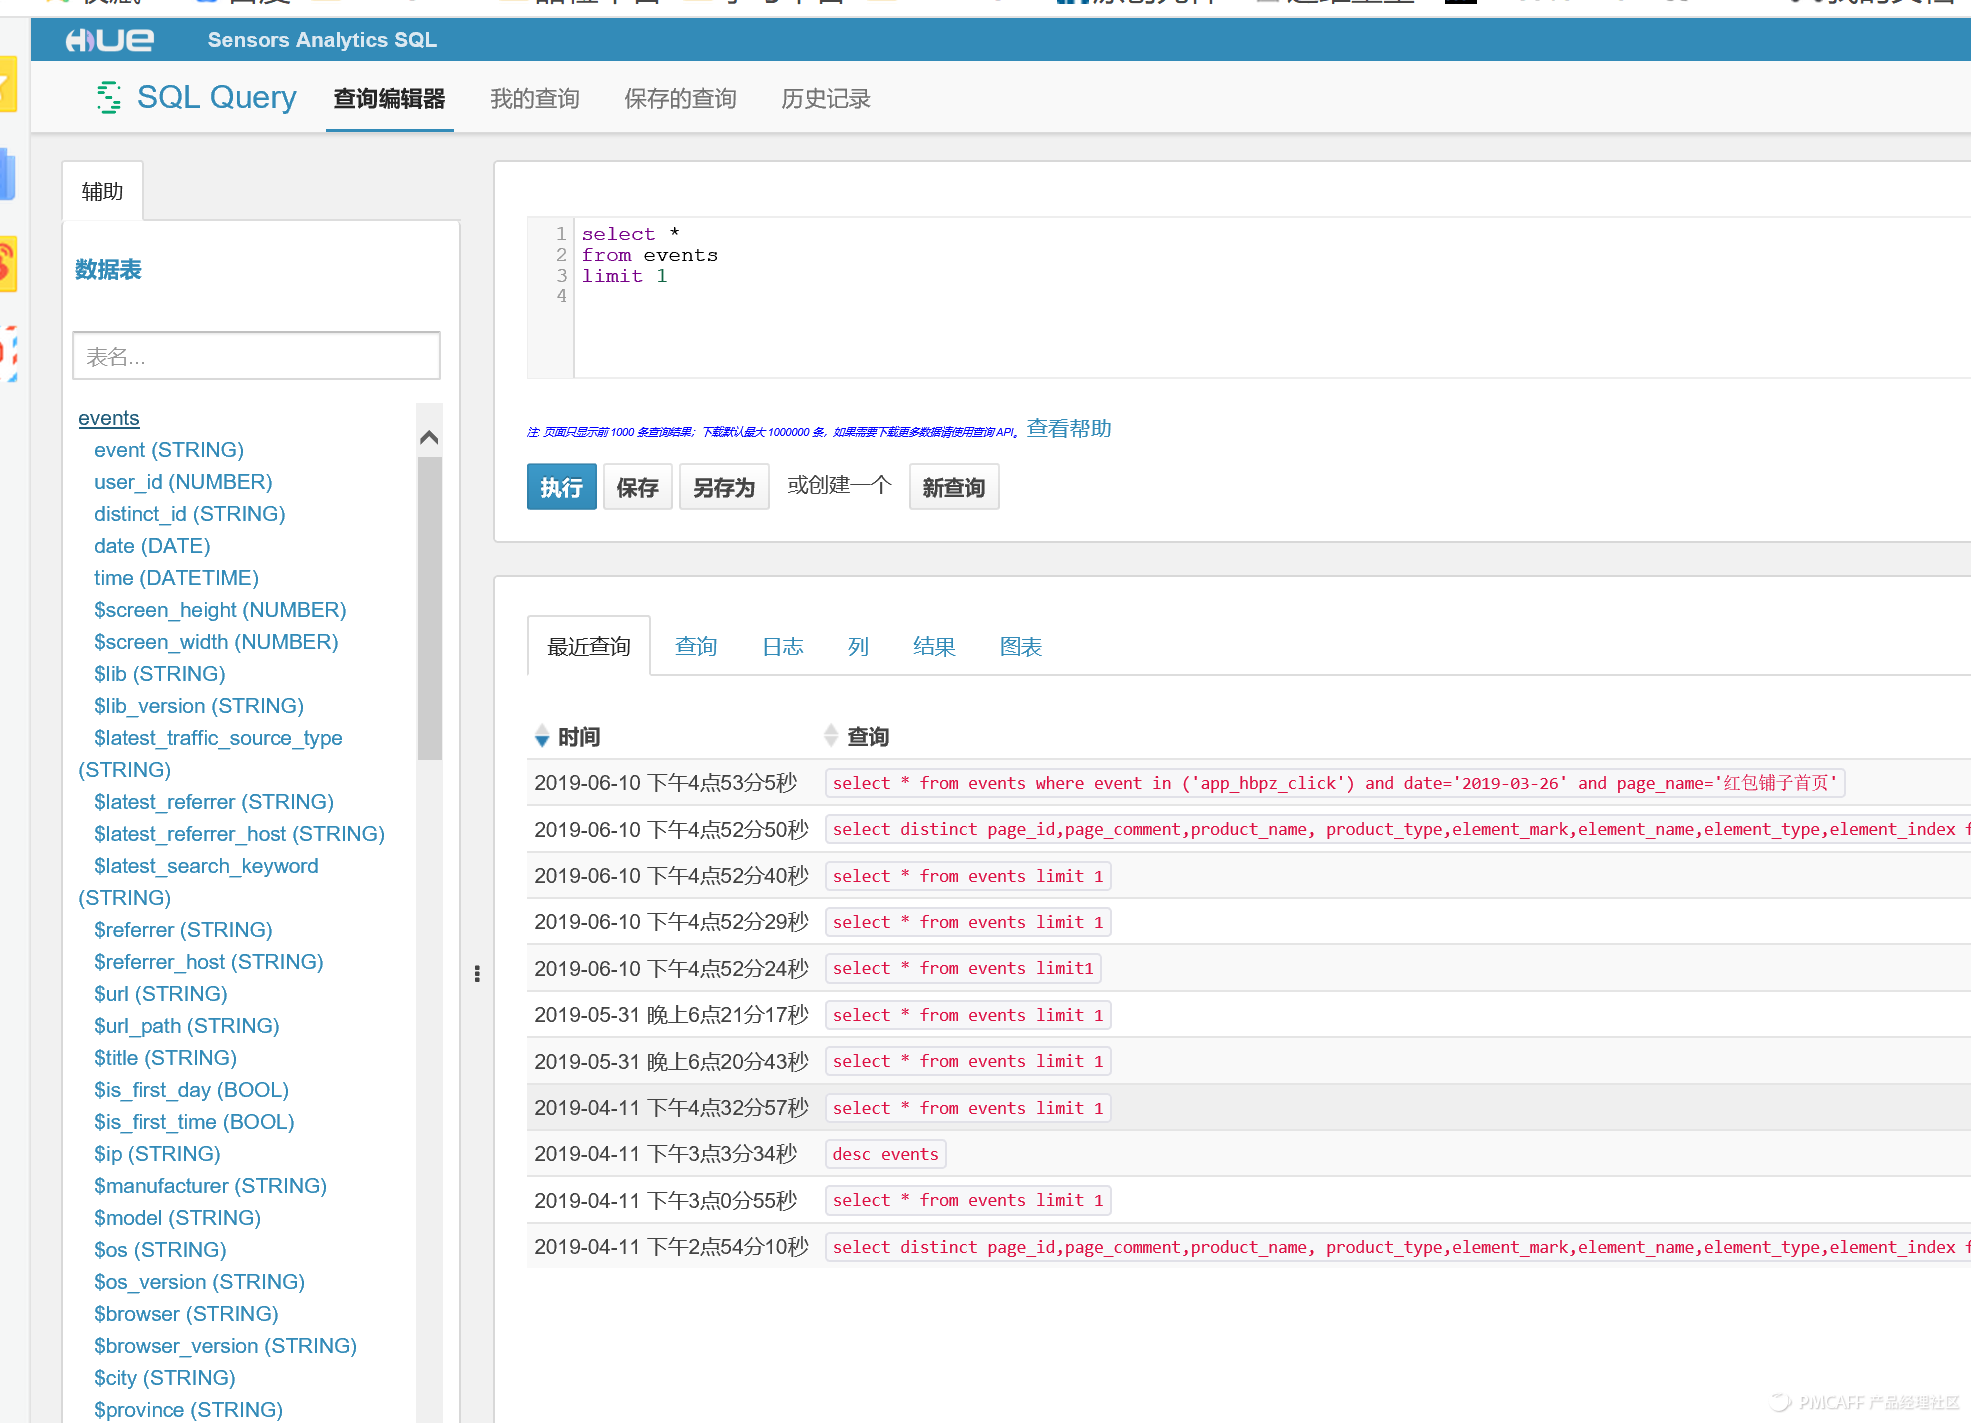Click the 执行 button to run query

click(x=560, y=488)
